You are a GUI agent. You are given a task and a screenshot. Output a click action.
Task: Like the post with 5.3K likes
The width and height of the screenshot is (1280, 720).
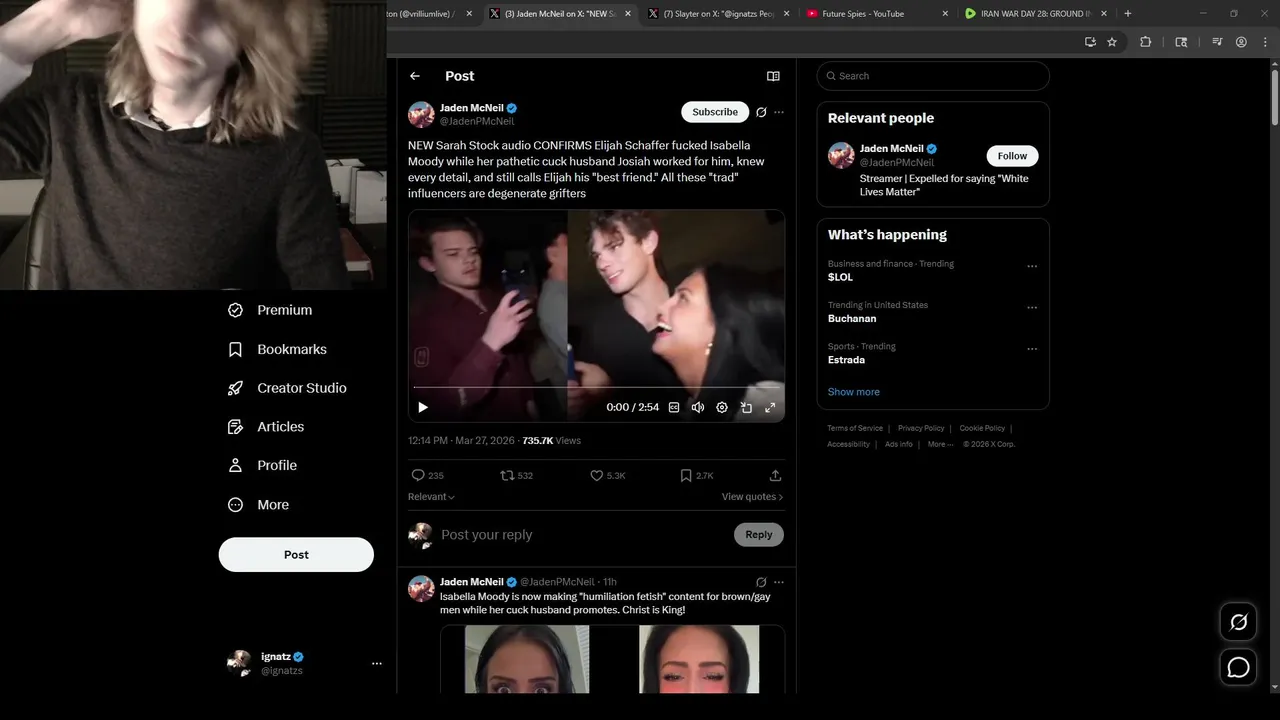coord(607,475)
